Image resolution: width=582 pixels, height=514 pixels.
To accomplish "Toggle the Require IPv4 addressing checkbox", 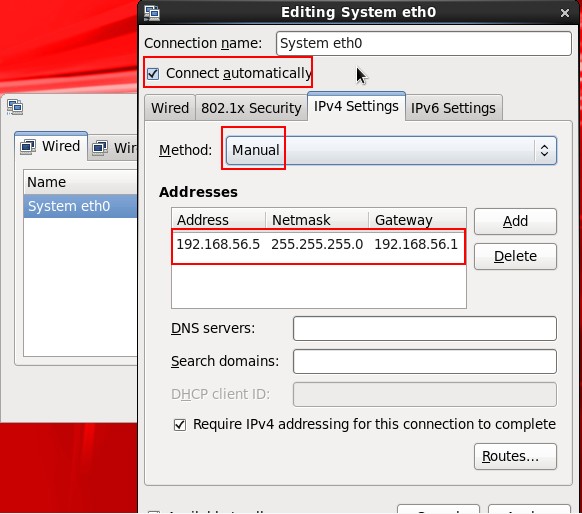I will click(180, 425).
